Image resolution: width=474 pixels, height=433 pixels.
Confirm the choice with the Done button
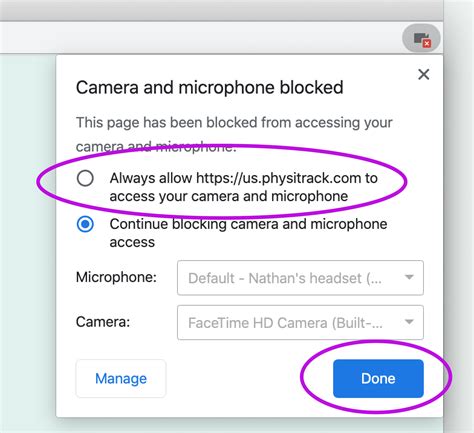click(x=378, y=378)
